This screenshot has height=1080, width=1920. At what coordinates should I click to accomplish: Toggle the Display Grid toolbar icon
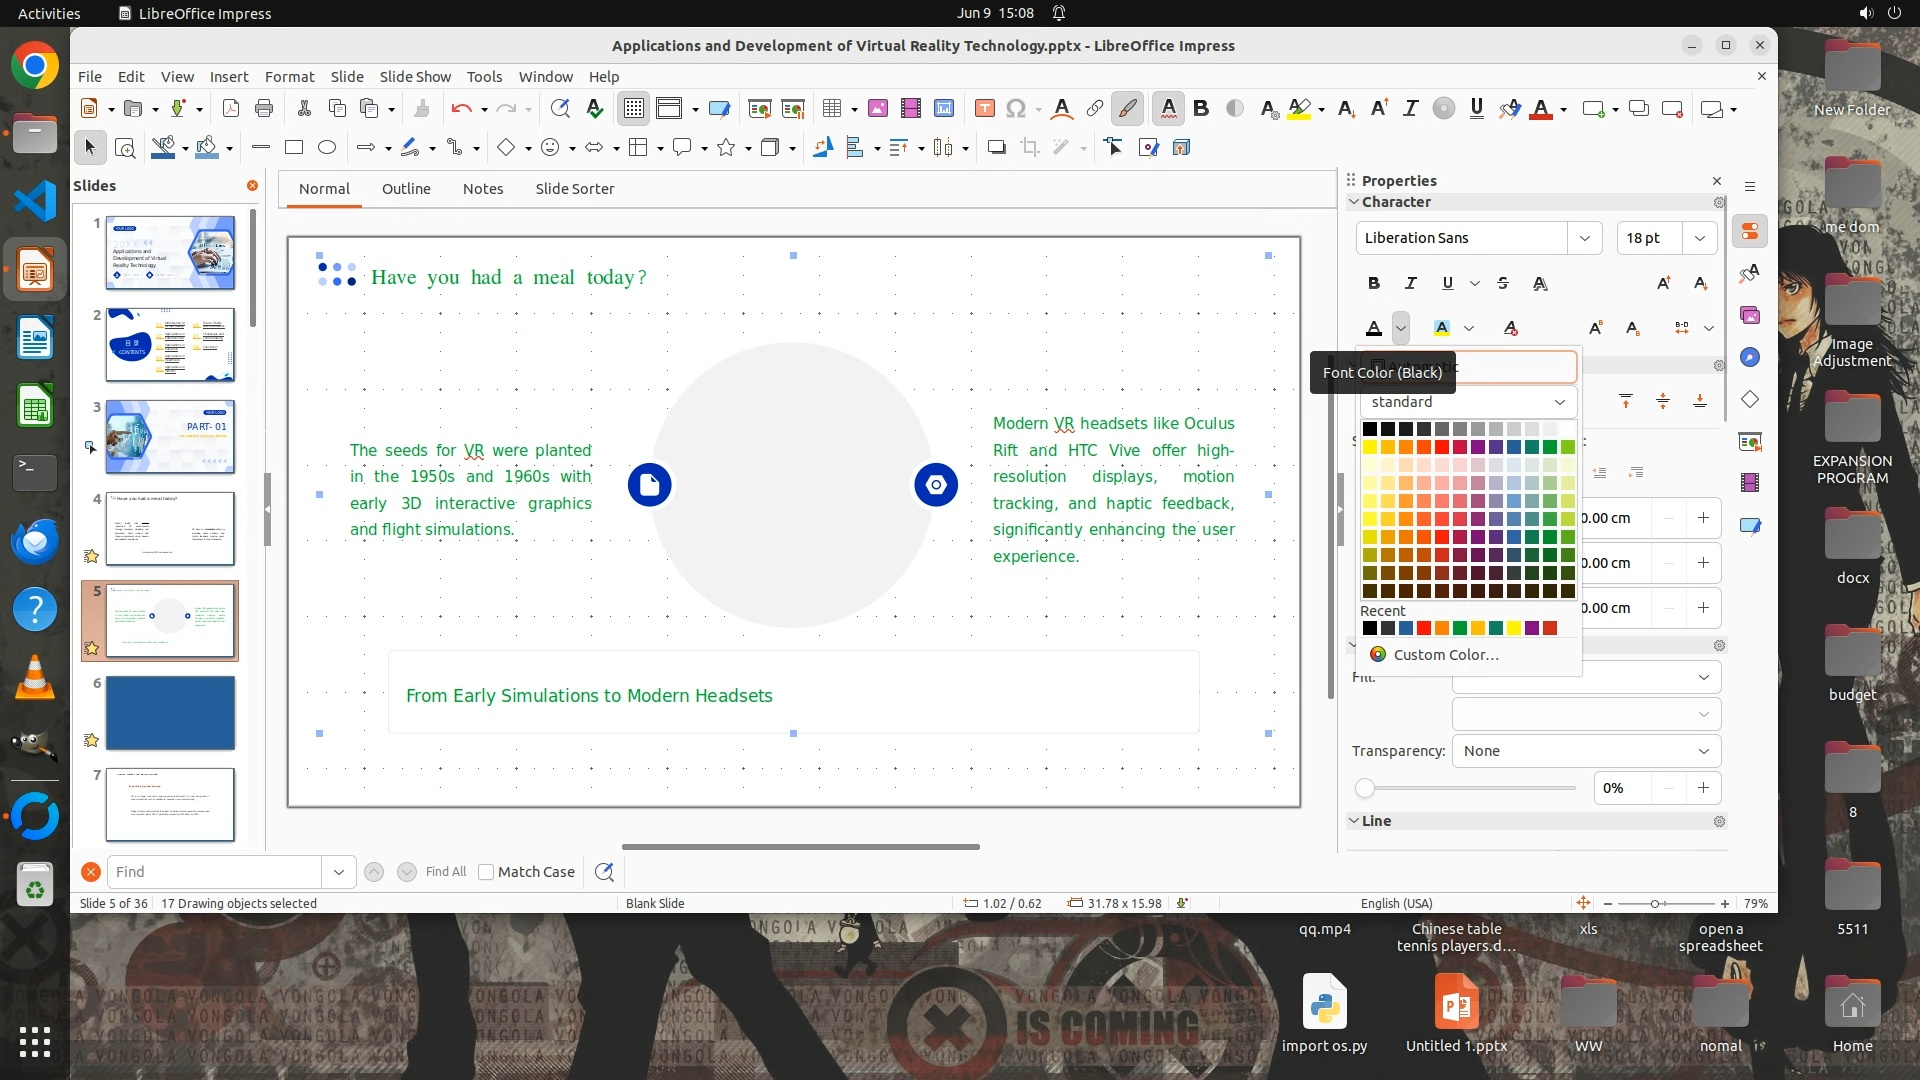tap(634, 109)
